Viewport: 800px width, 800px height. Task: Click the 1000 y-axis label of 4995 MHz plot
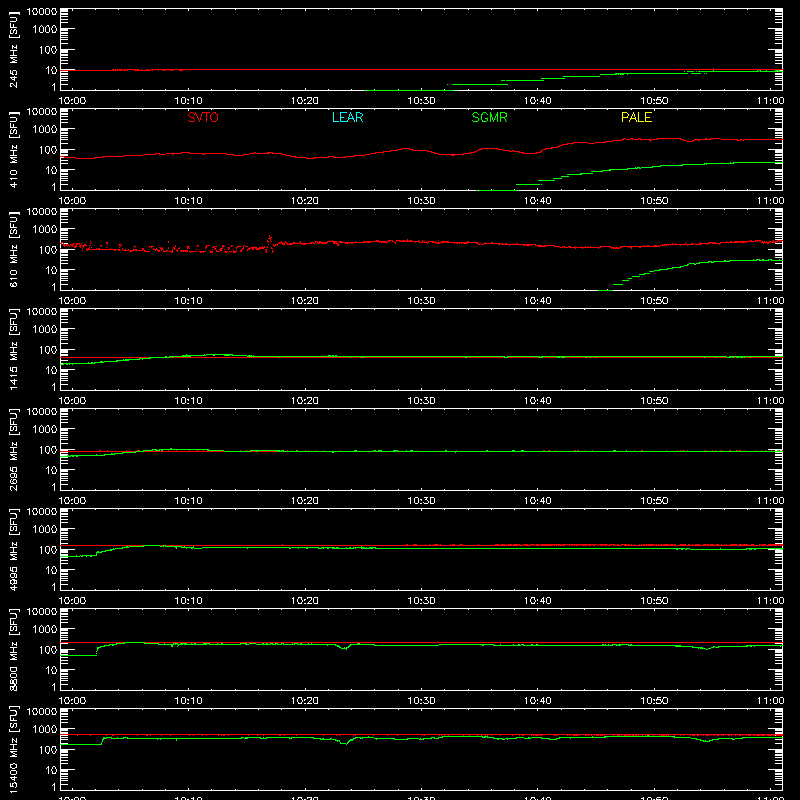tap(45, 529)
